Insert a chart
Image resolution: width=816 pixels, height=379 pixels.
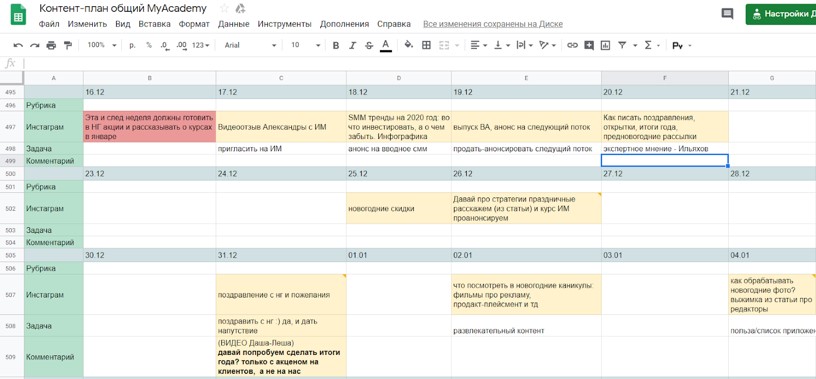tap(605, 45)
